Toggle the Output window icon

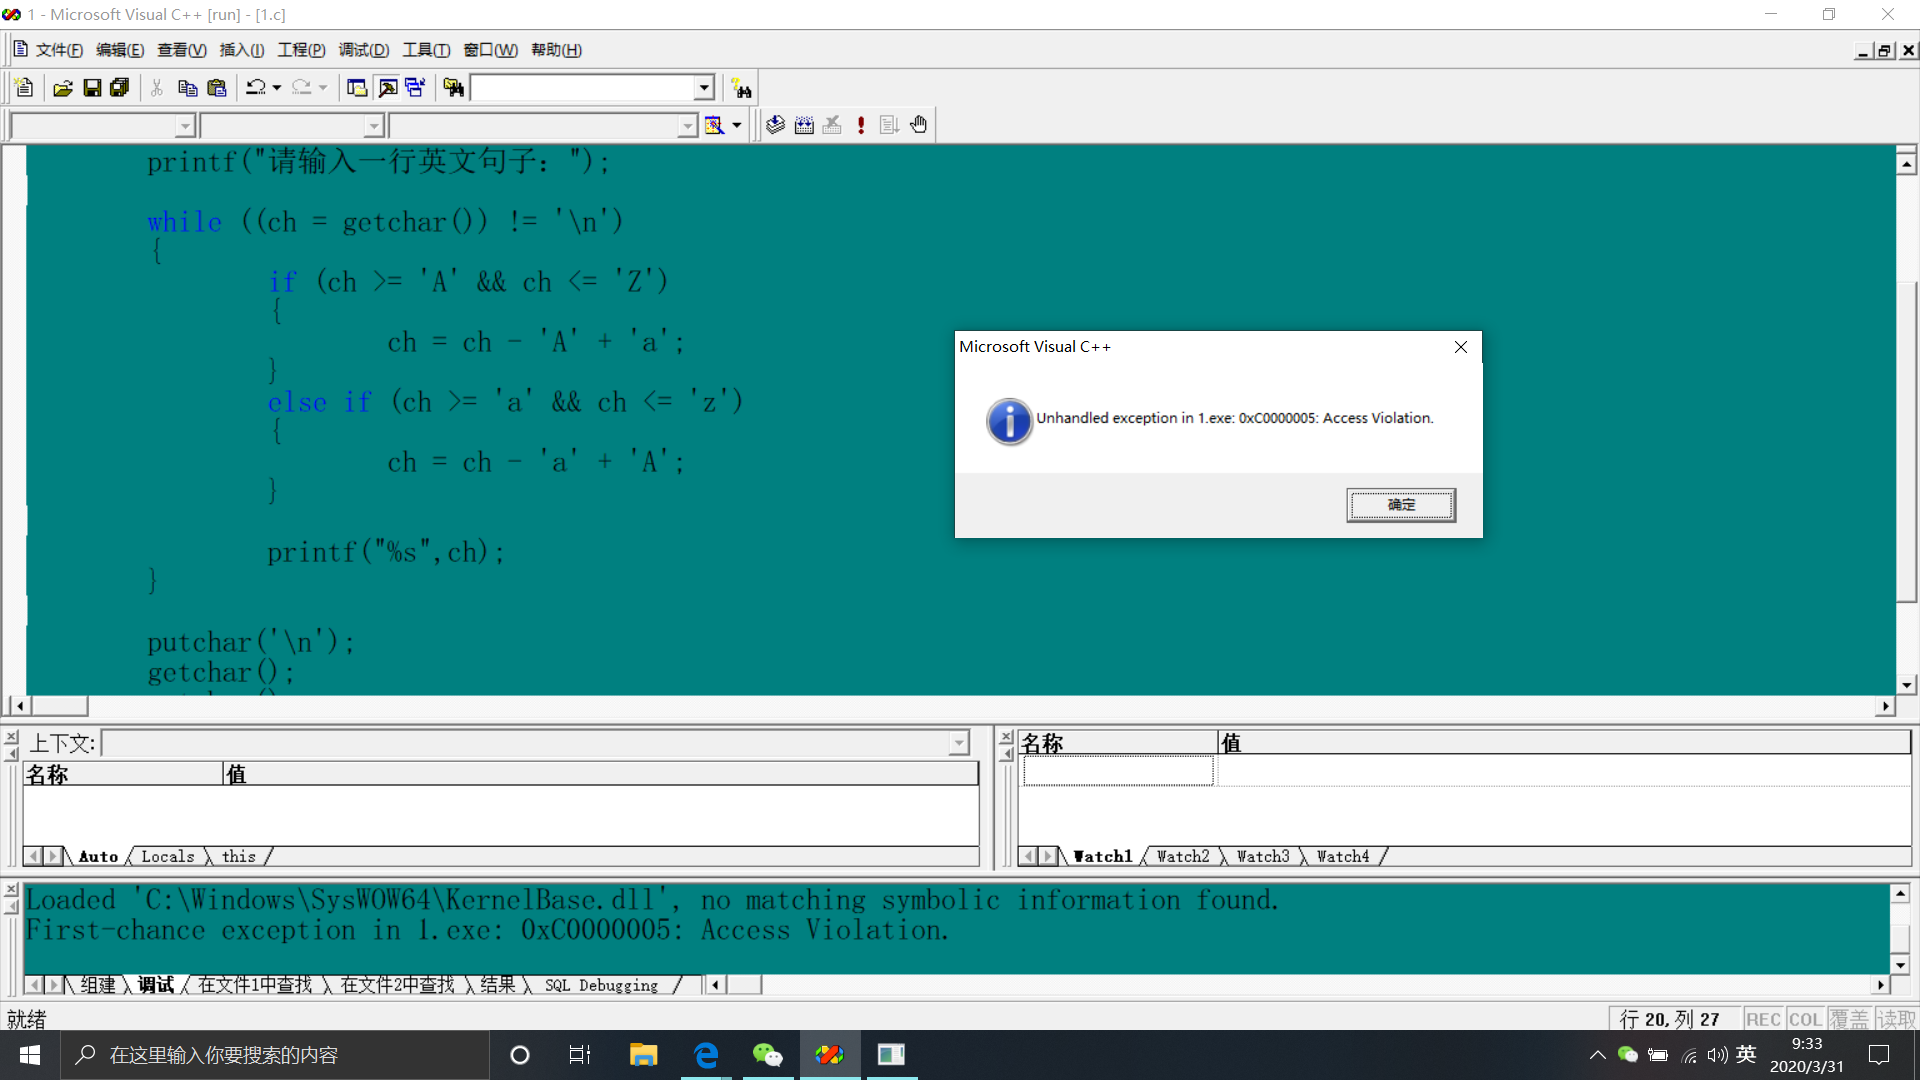[x=387, y=88]
